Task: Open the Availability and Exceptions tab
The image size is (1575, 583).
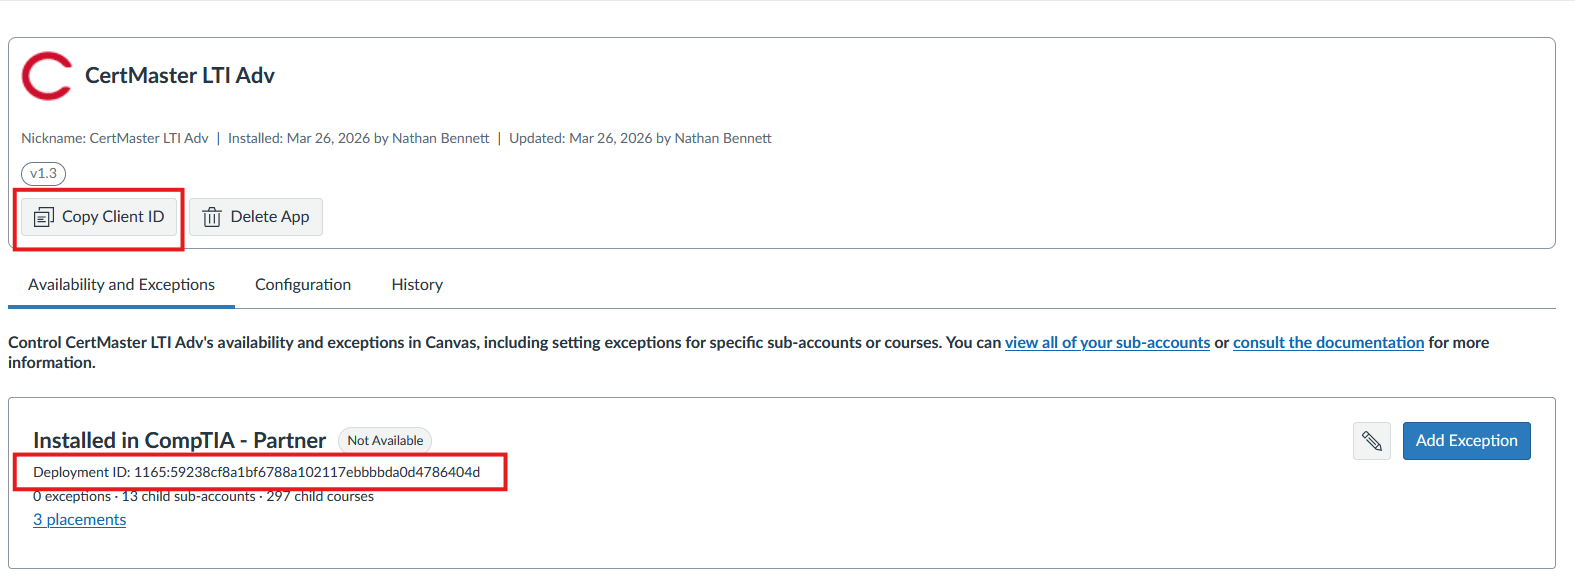Action: (121, 285)
